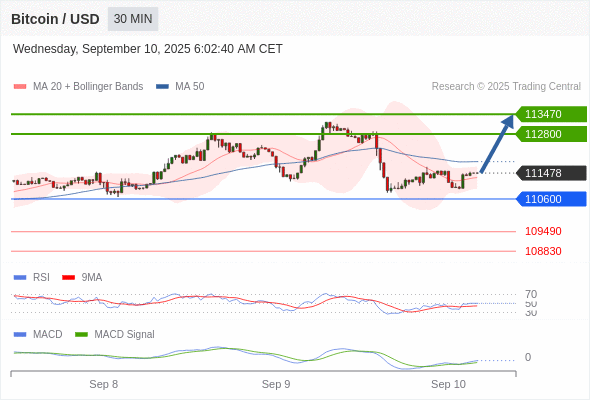Click the Research Trading Central copyright text
The image size is (590, 400).
[x=506, y=87]
